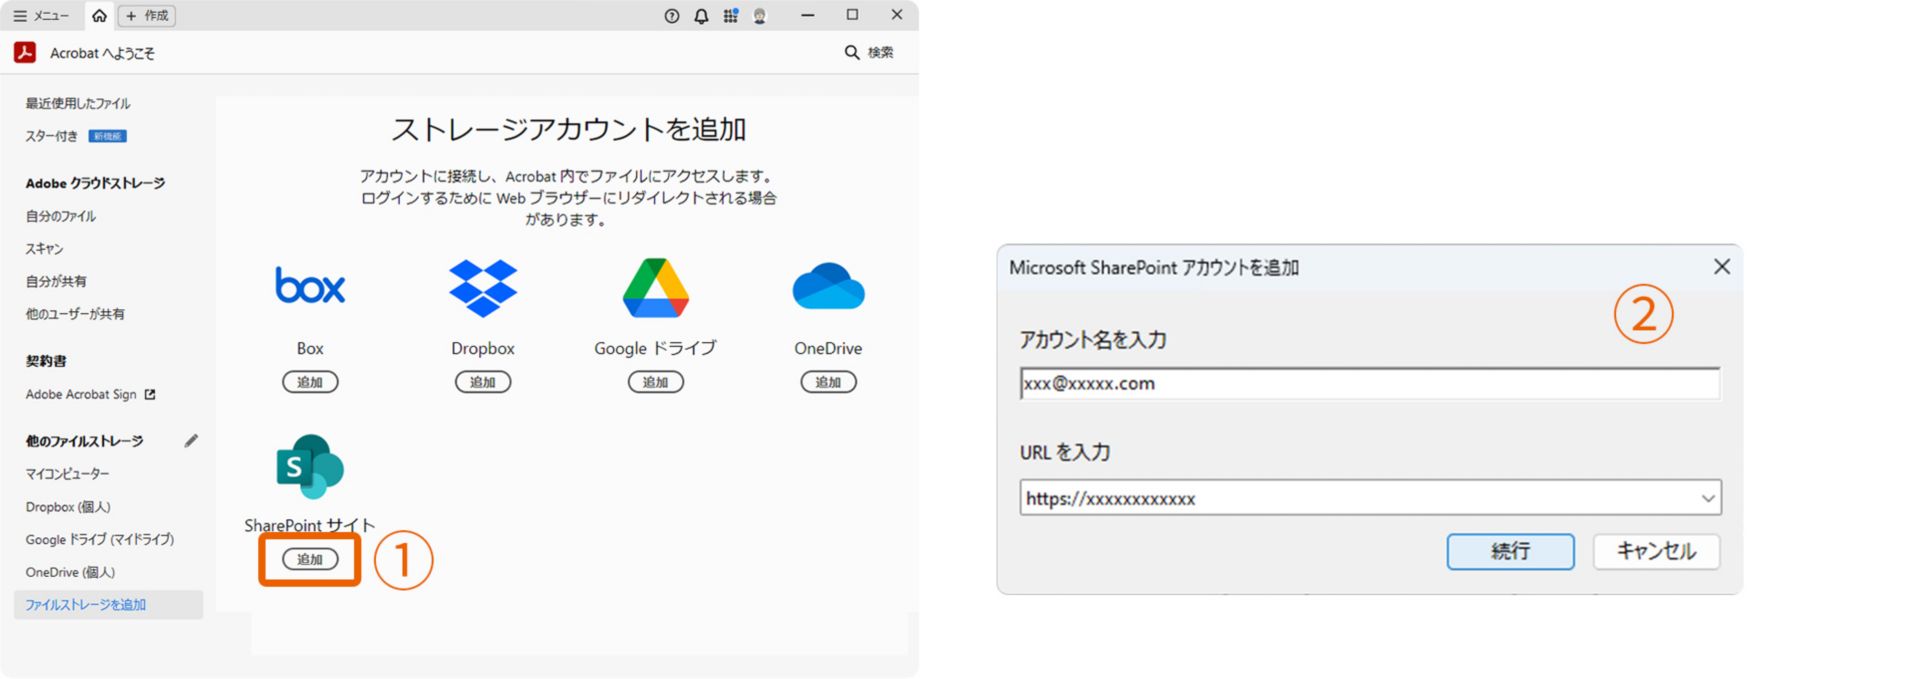The width and height of the screenshot is (1920, 679).
Task: Click 追加 under Box
Action: click(310, 382)
